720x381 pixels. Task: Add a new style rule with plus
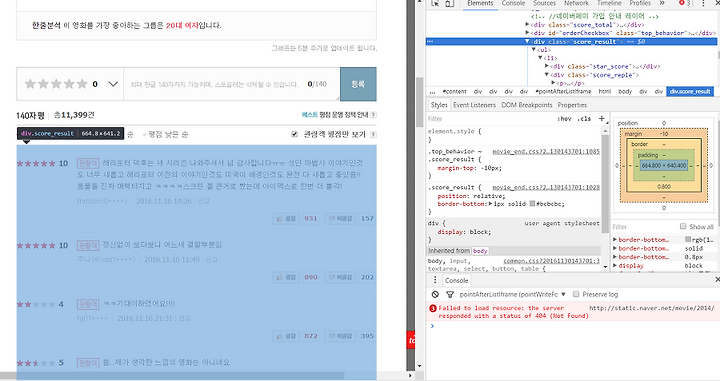coord(601,118)
